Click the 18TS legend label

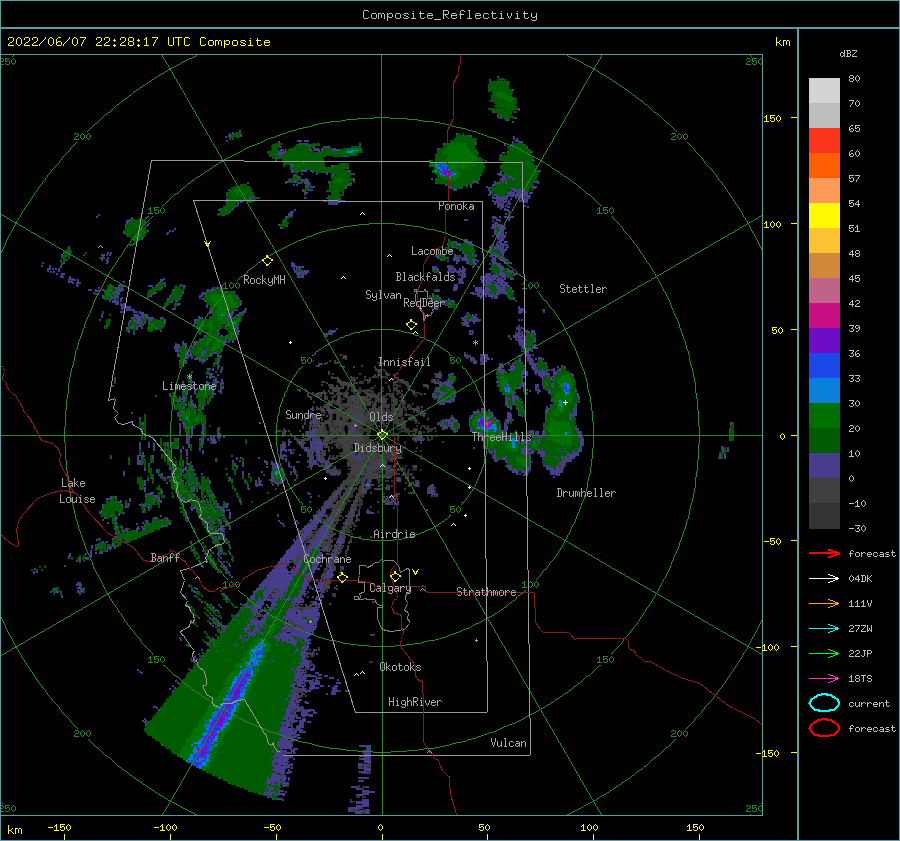pos(860,679)
